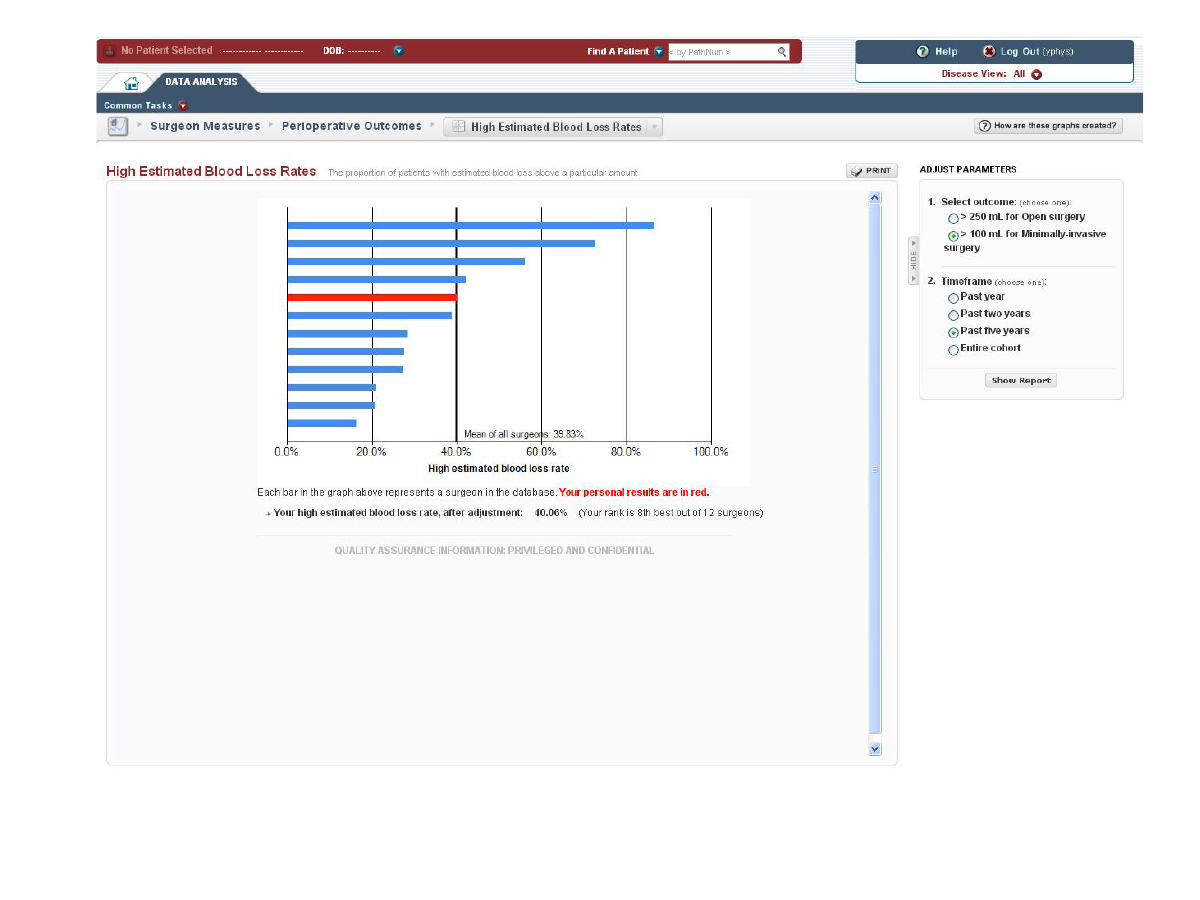
Task: Switch to the Data Analysis tab
Action: click(x=201, y=81)
